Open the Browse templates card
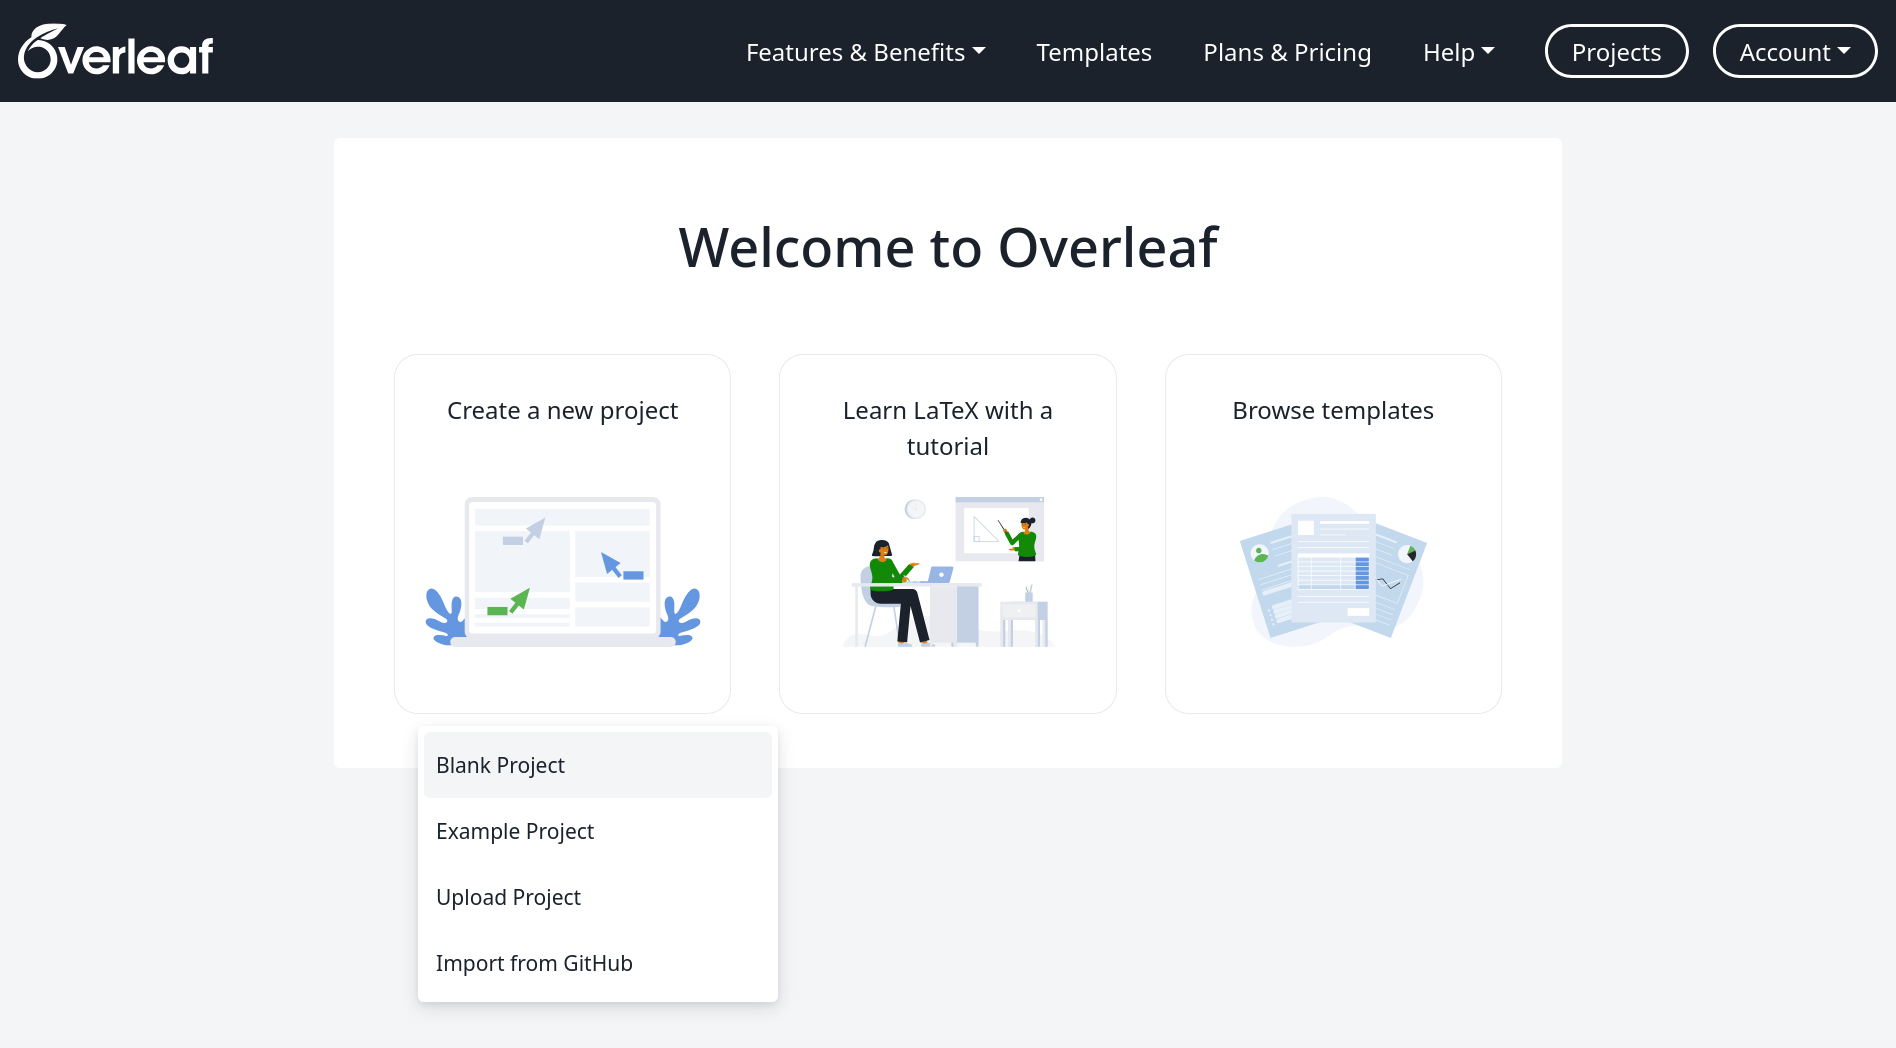 click(x=1333, y=534)
